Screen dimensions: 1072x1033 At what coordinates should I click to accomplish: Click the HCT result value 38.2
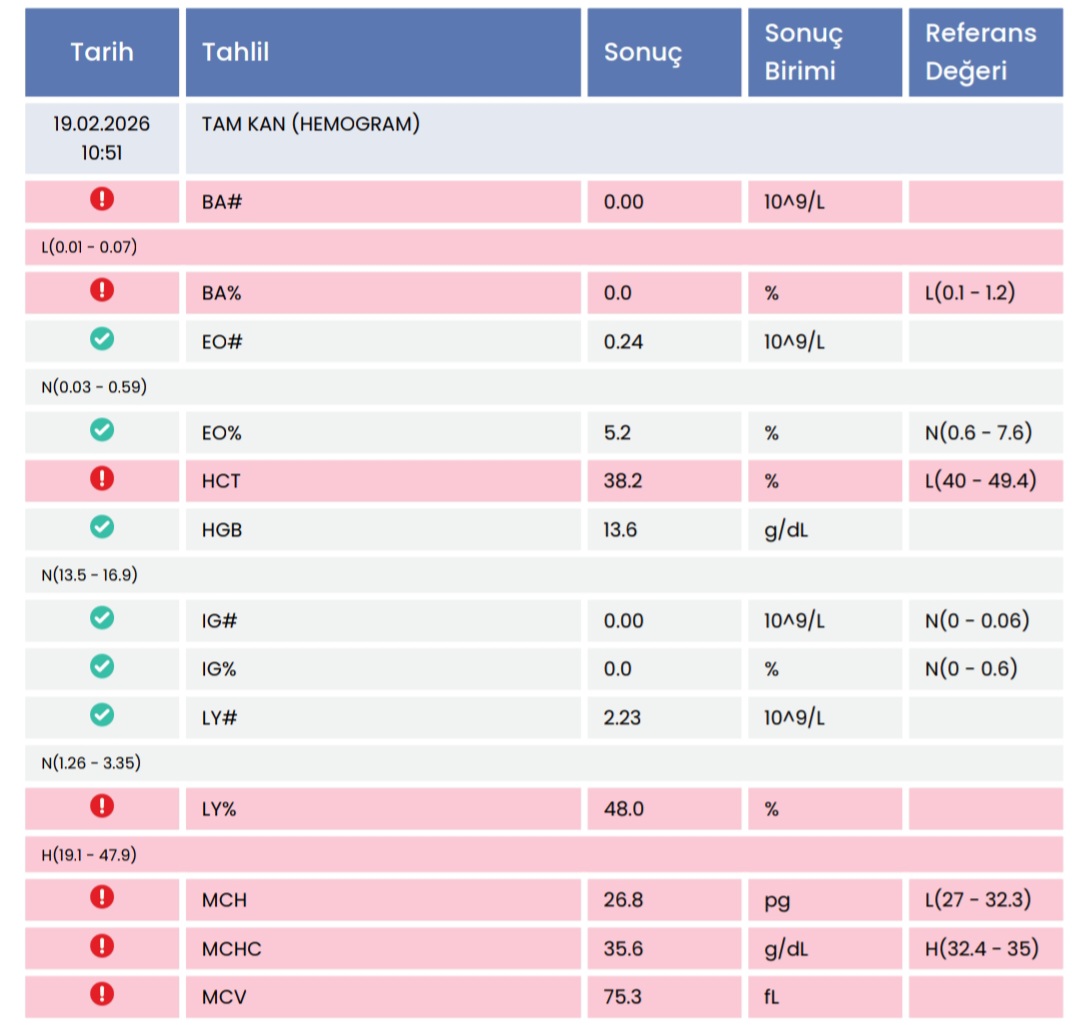622,481
